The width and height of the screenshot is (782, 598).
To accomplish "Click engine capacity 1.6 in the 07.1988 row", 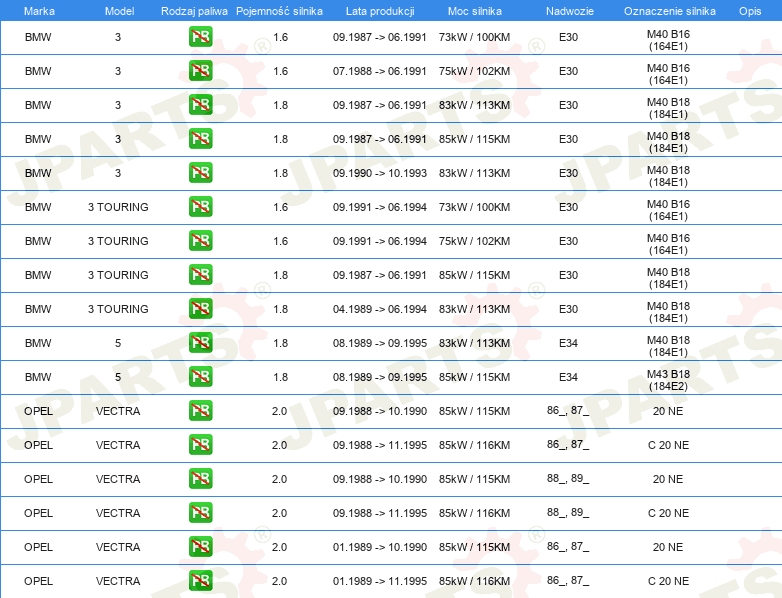I will pos(280,71).
